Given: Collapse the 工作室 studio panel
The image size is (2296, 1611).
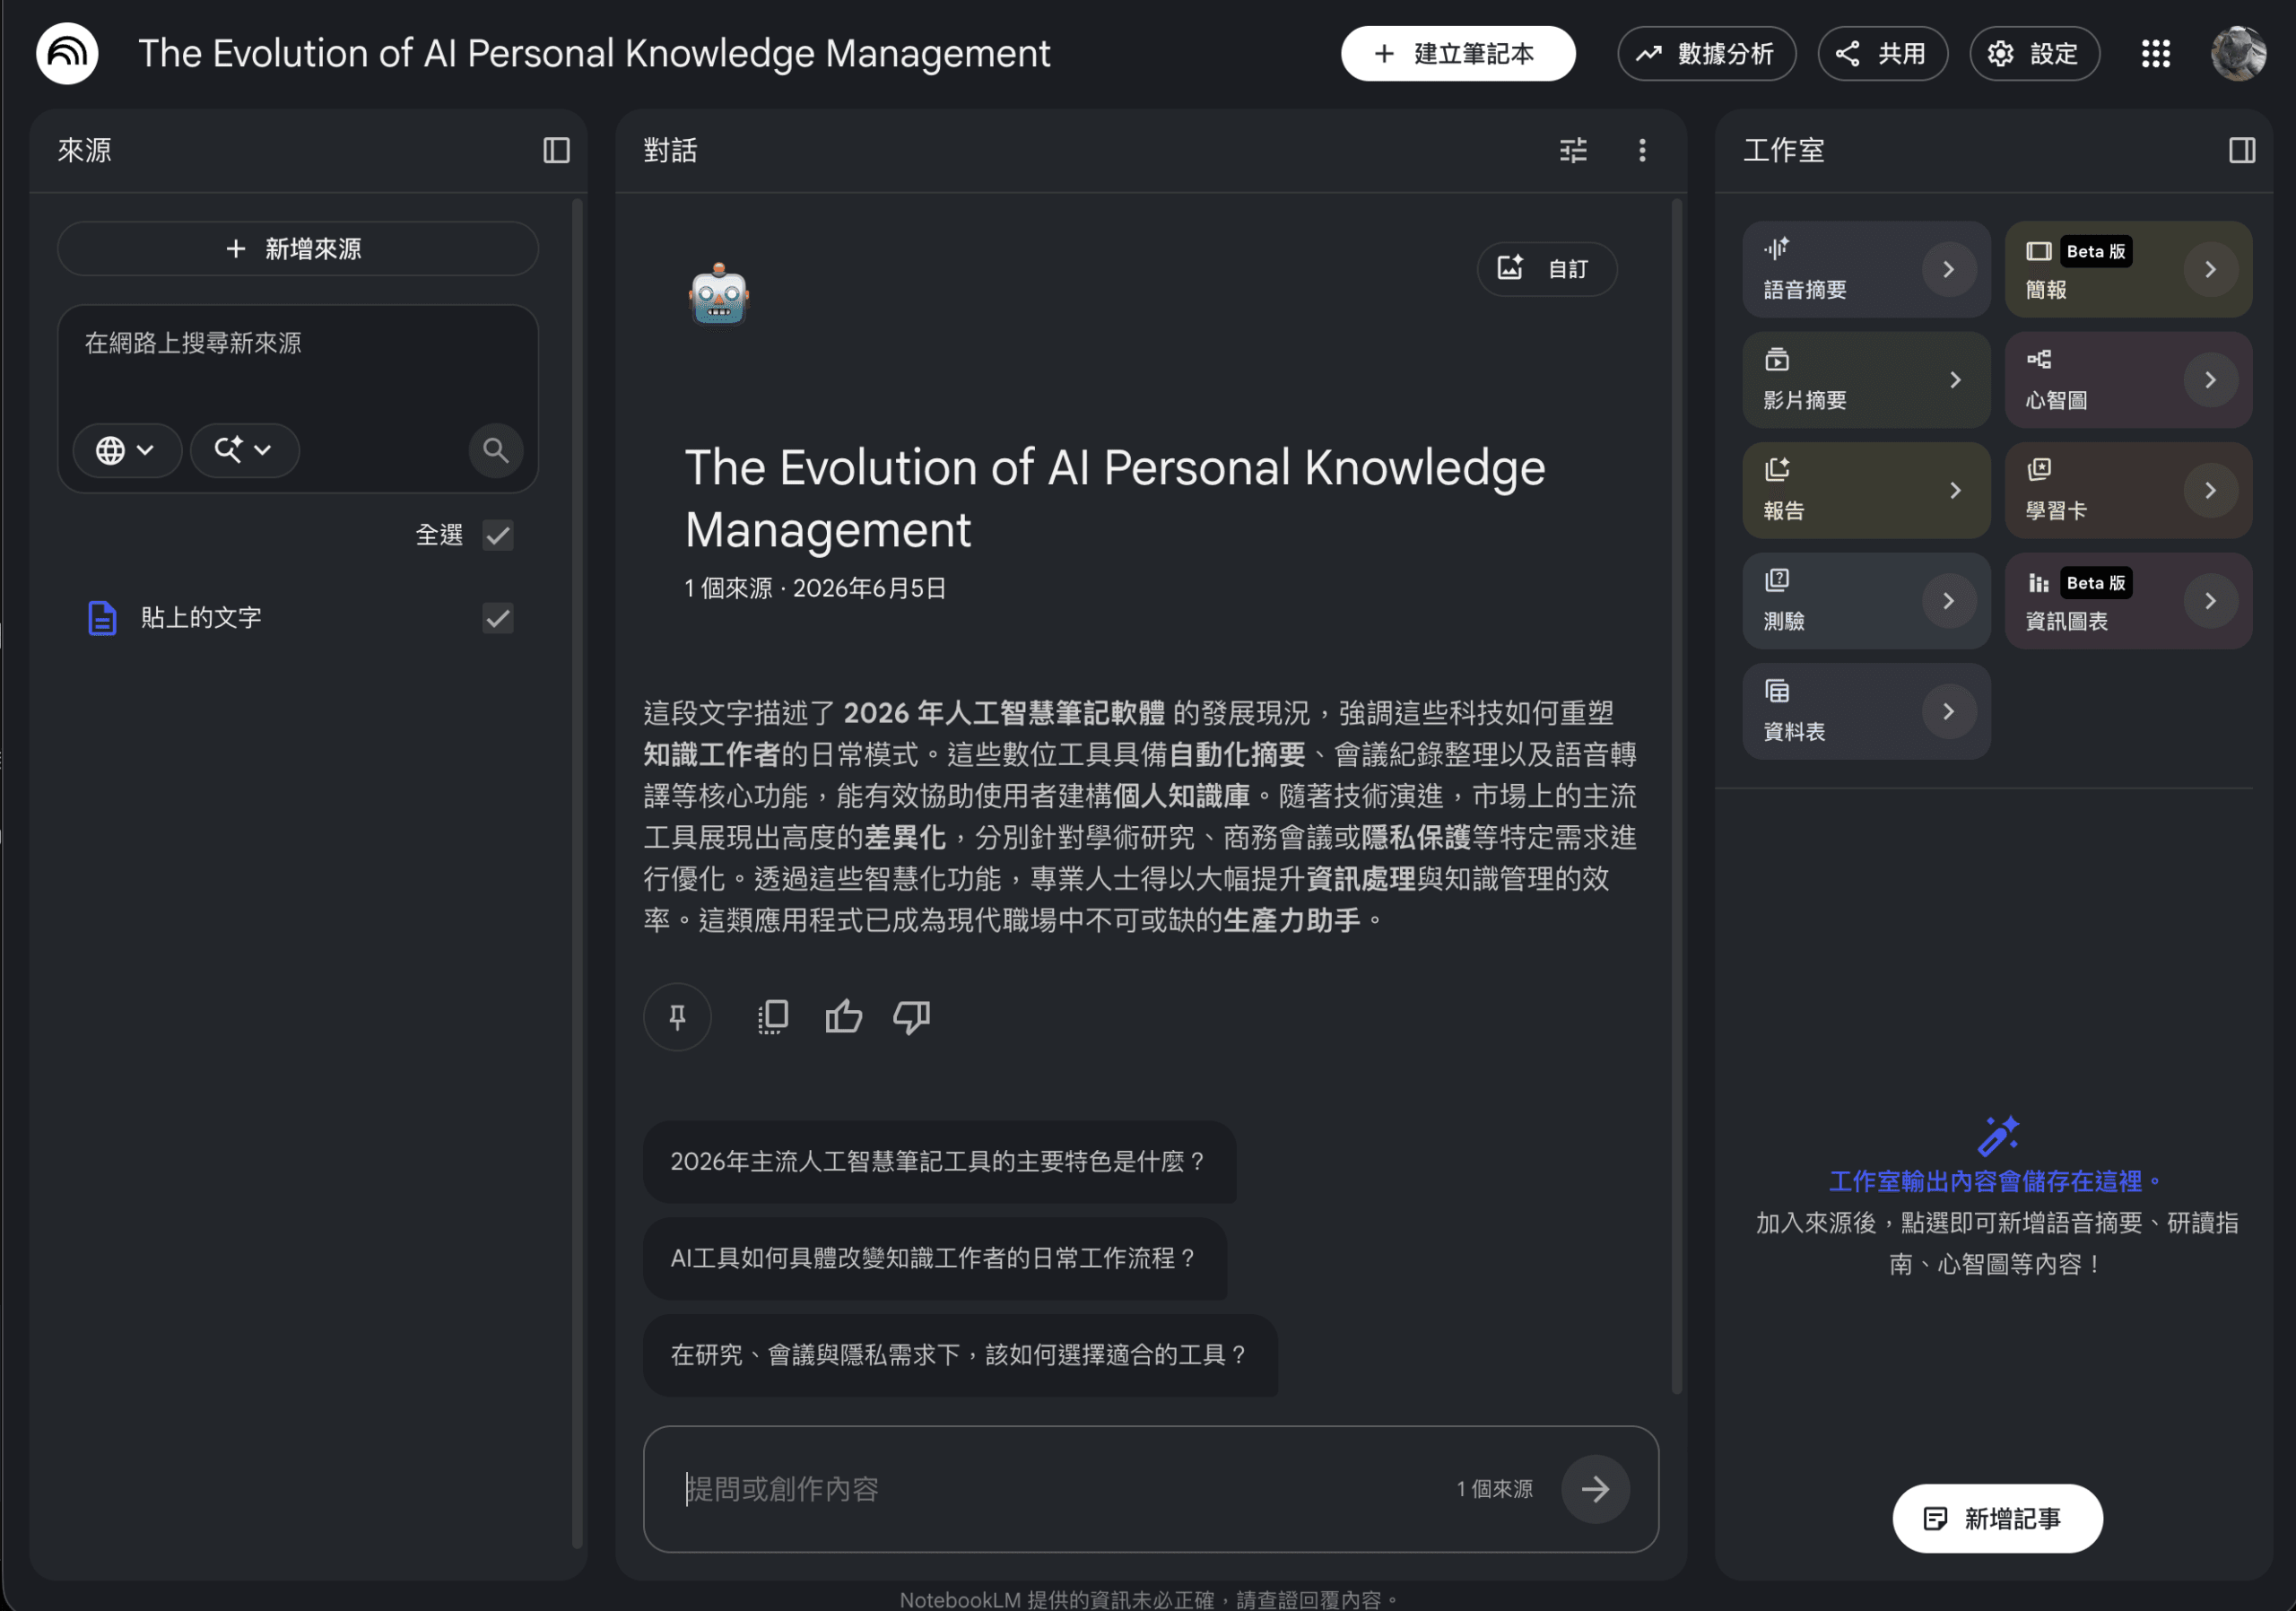Looking at the screenshot, I should coord(2242,150).
